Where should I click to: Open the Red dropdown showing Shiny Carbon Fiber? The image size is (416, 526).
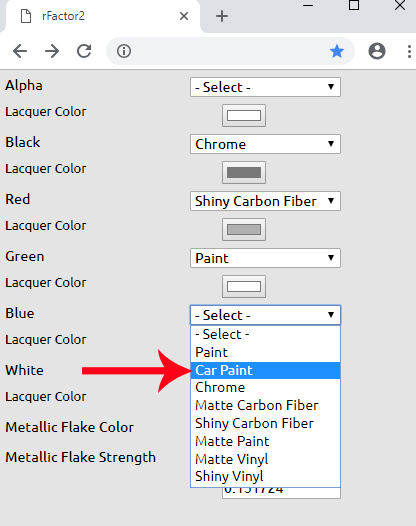click(x=265, y=201)
